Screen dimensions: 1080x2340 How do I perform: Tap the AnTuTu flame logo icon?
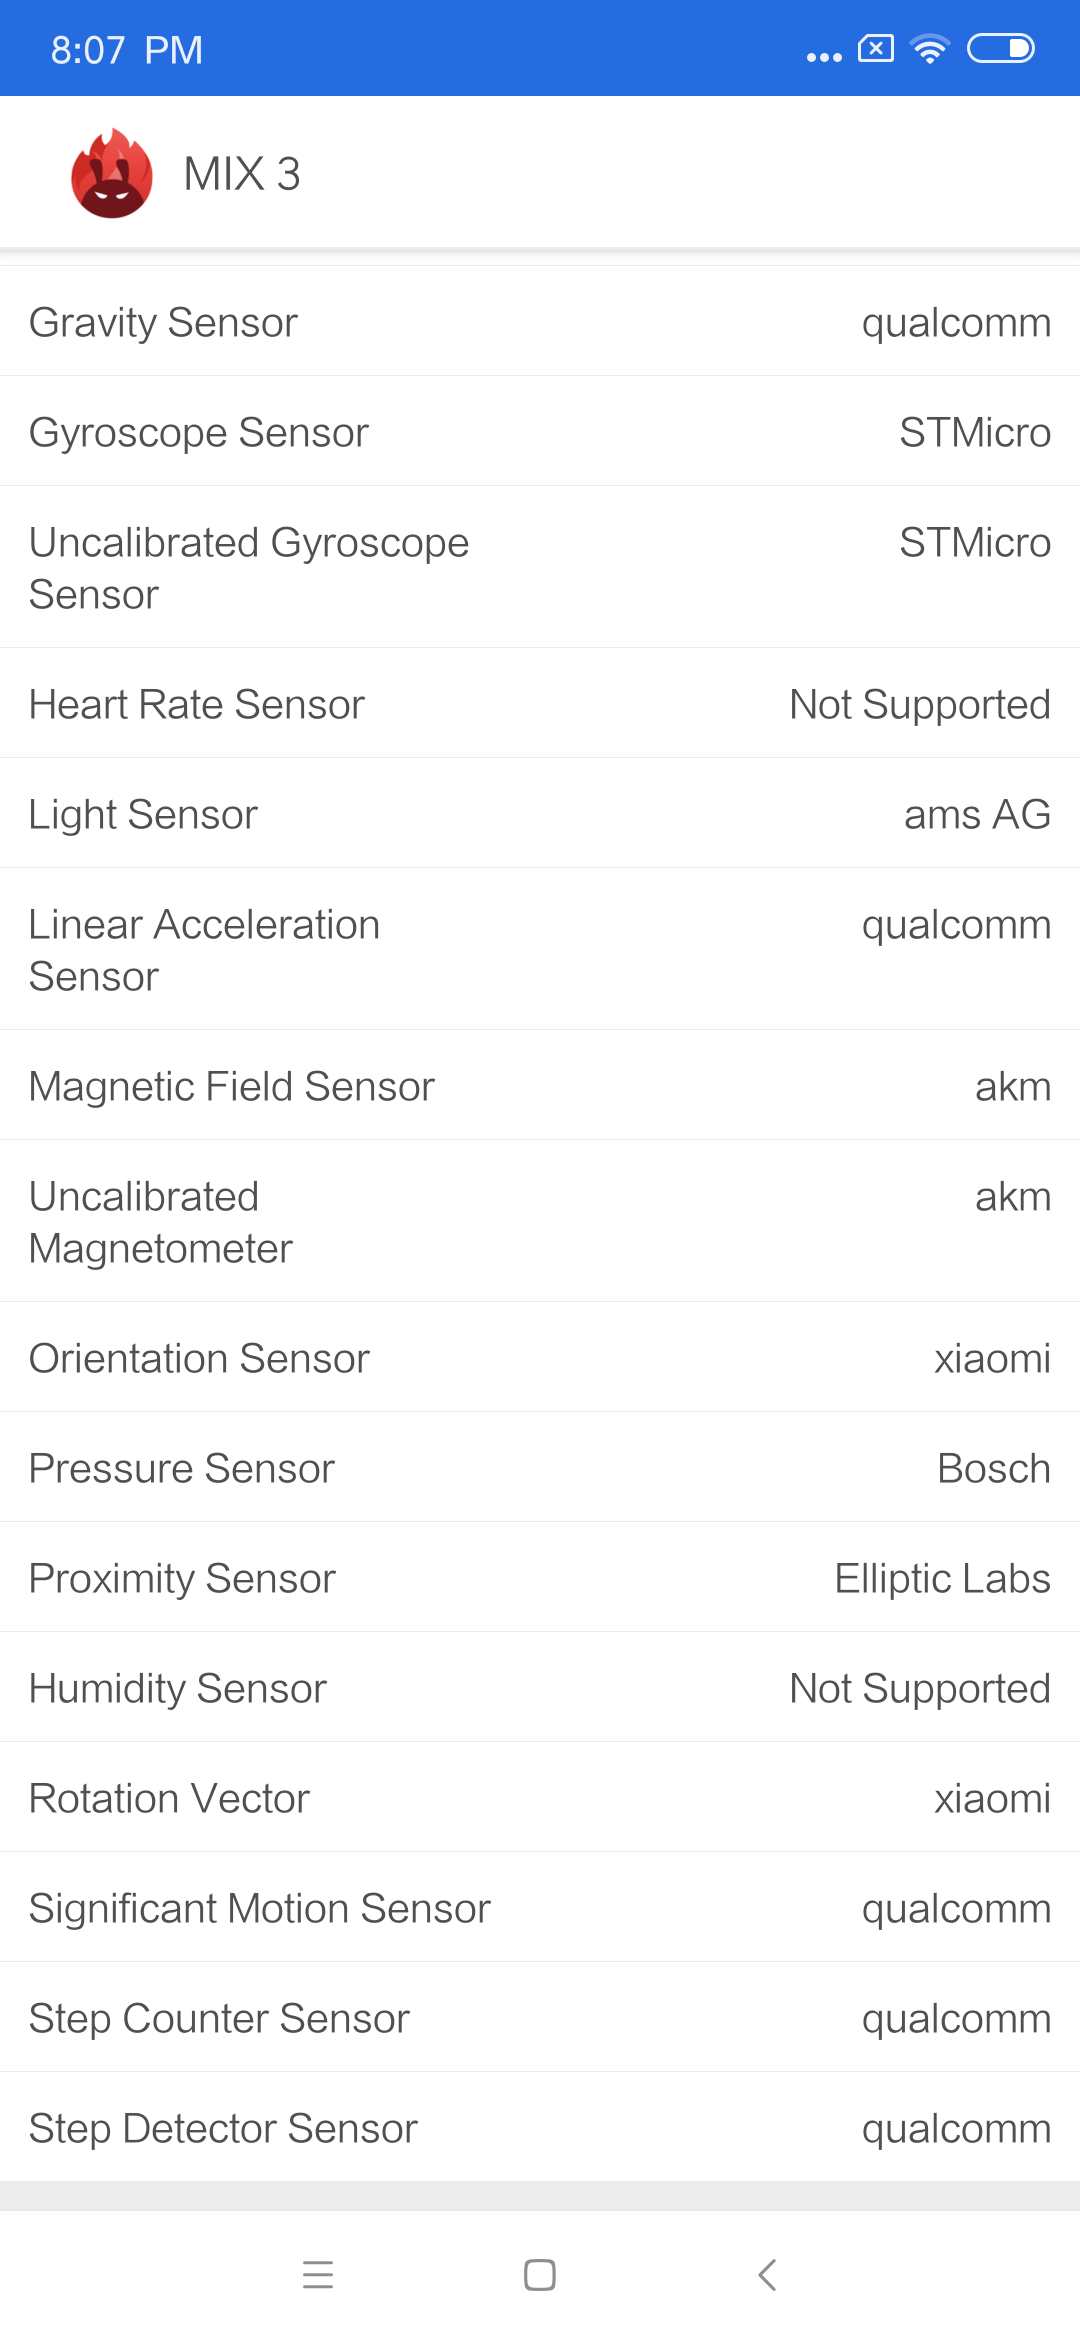[112, 173]
